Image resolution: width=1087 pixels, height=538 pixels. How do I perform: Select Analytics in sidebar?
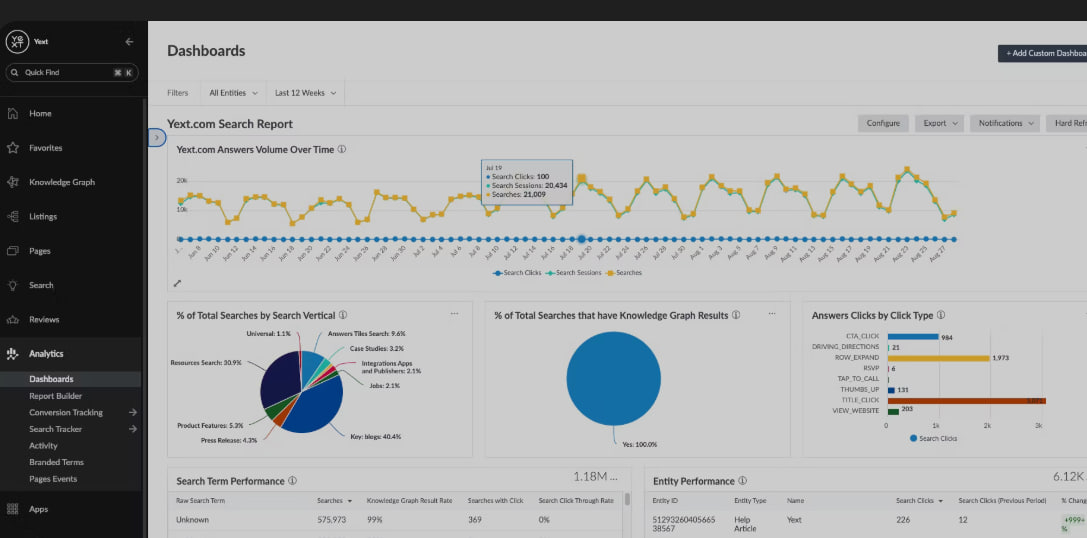46,354
